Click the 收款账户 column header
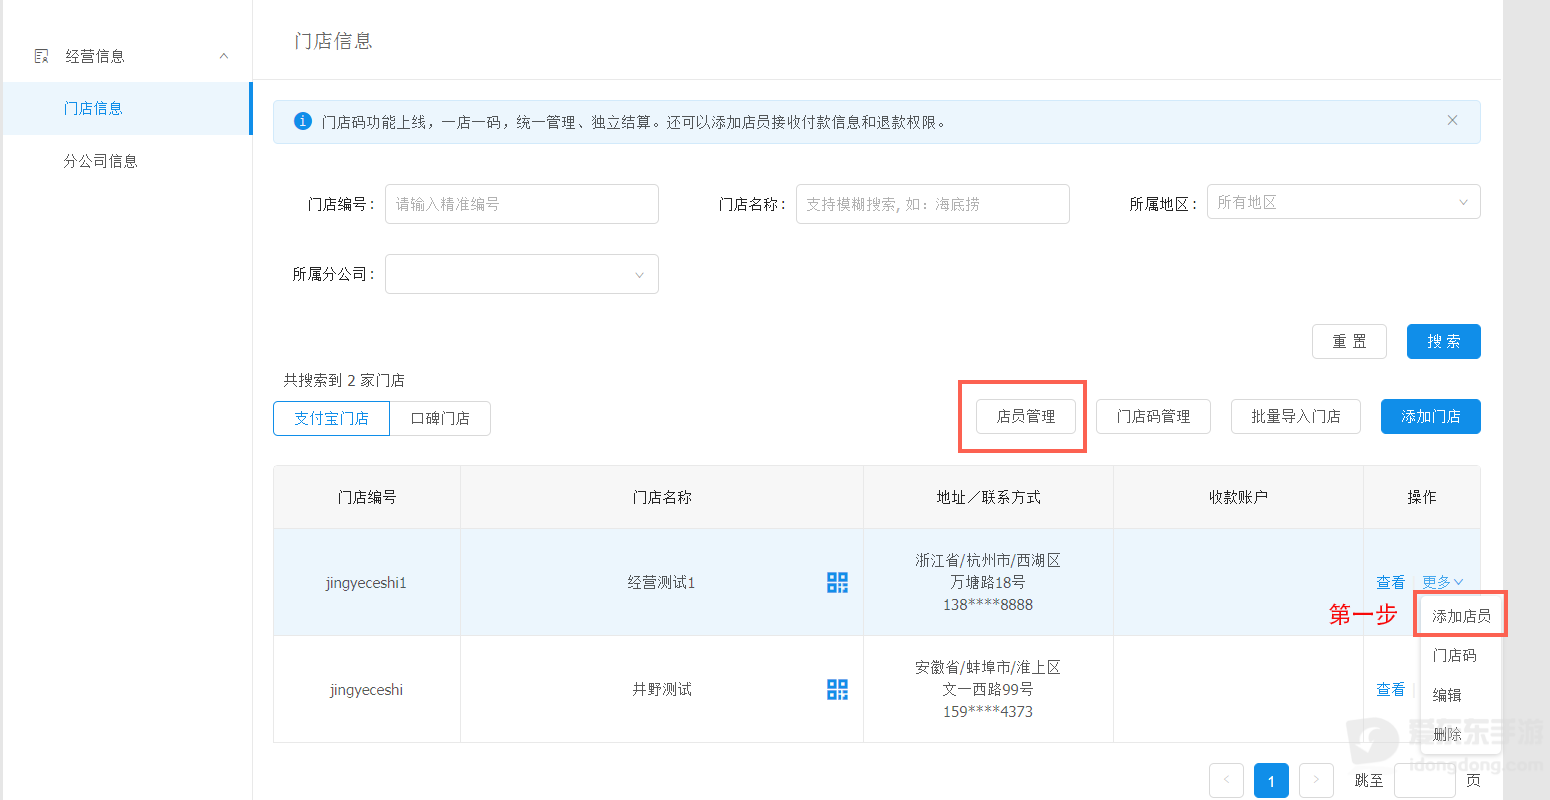This screenshot has width=1550, height=800. 1238,497
